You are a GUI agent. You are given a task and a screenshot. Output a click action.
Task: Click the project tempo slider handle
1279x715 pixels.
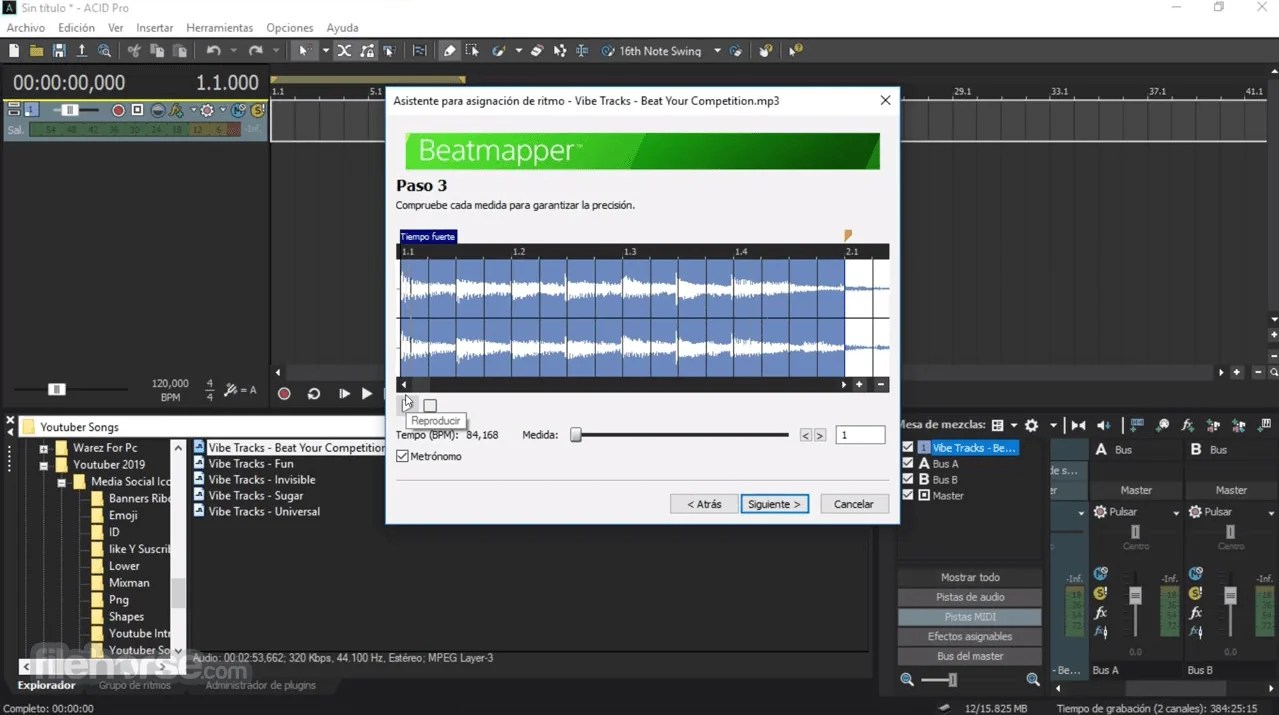click(57, 389)
